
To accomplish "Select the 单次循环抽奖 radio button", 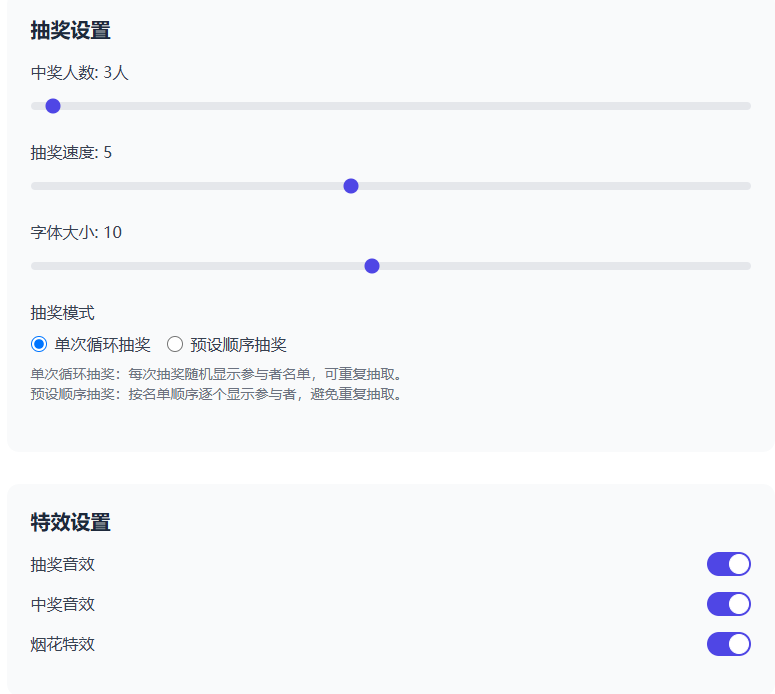I will (39, 345).
